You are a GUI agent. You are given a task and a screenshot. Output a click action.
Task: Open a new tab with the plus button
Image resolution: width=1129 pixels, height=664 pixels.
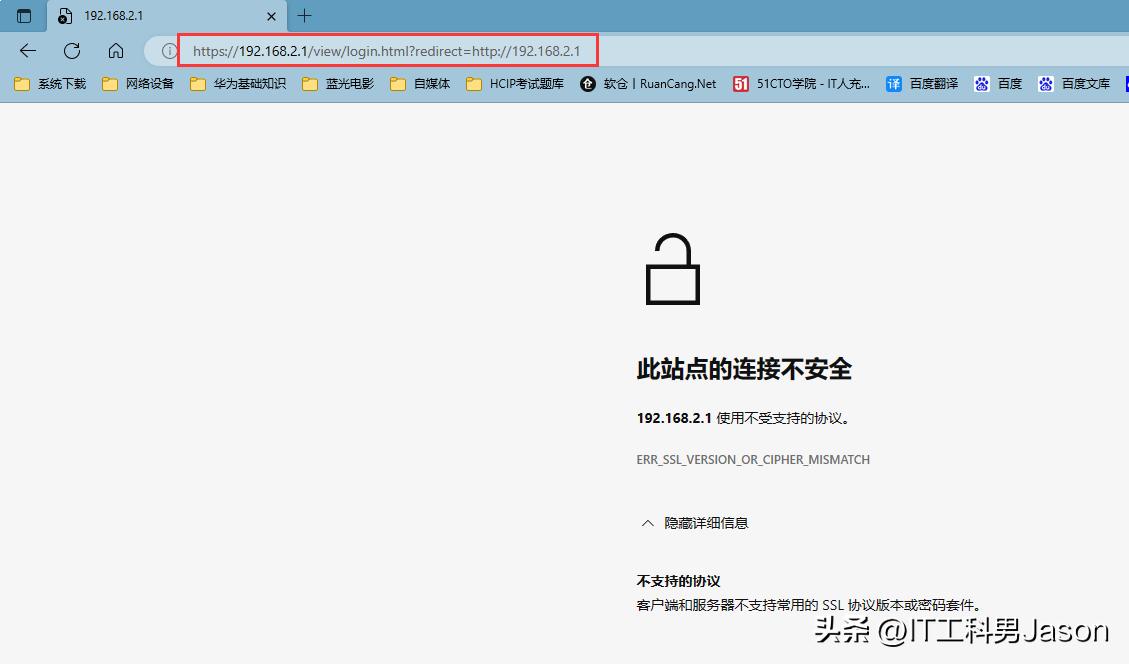(303, 16)
